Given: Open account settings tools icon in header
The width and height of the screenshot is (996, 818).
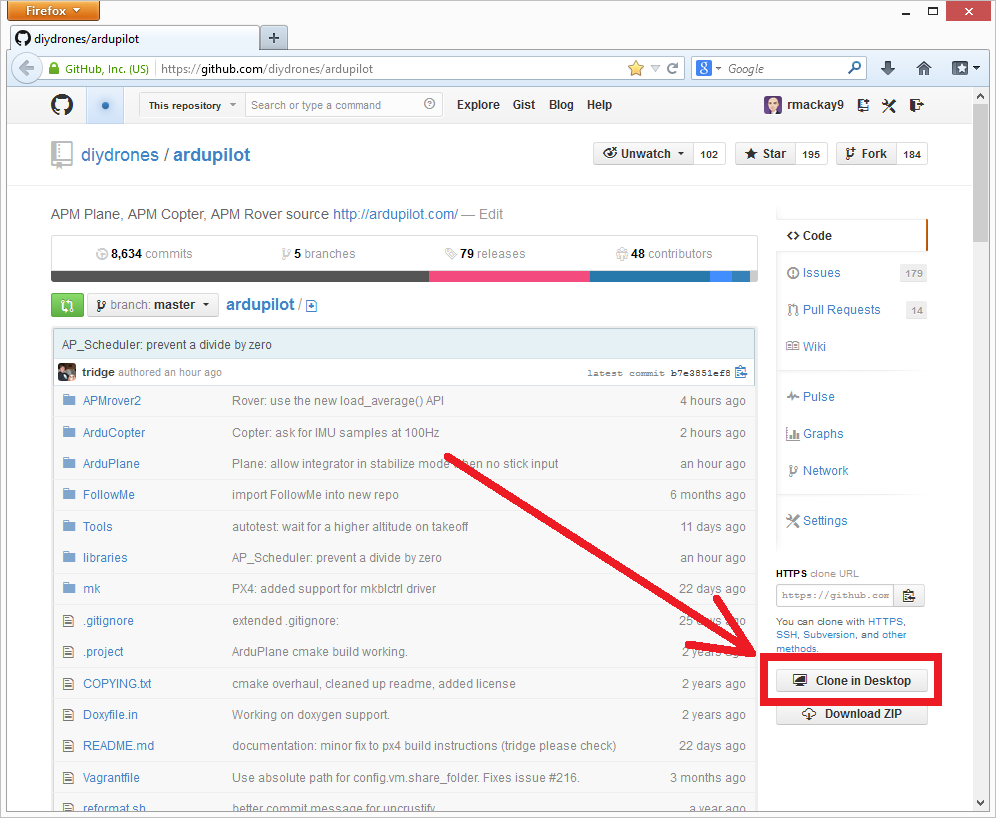Looking at the screenshot, I should point(888,105).
